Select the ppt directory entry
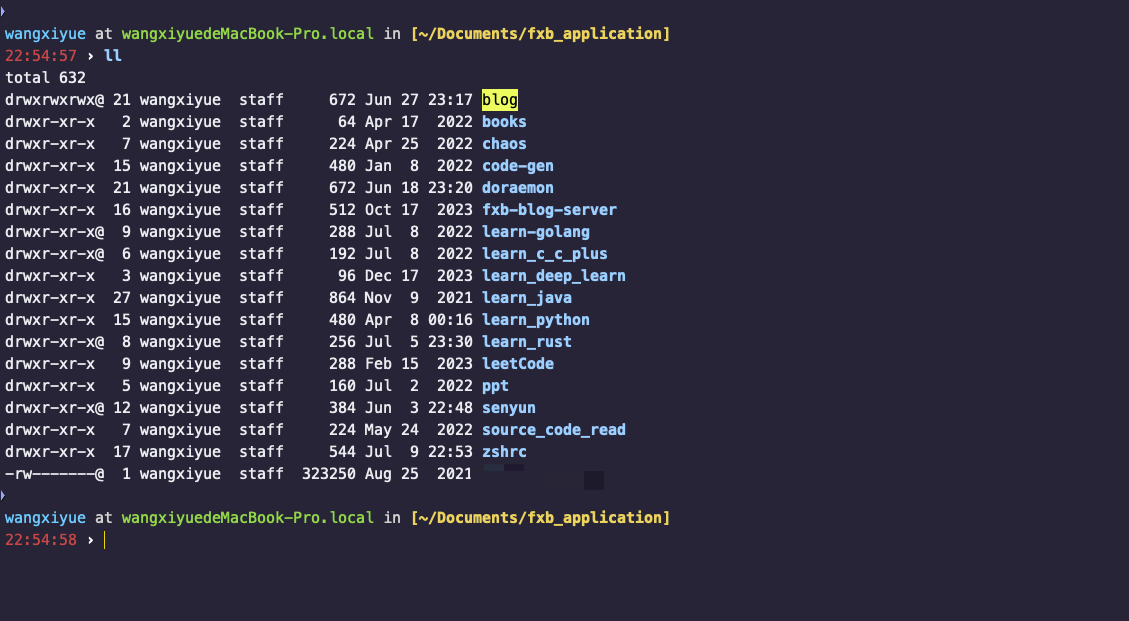The image size is (1129, 621). 495,386
